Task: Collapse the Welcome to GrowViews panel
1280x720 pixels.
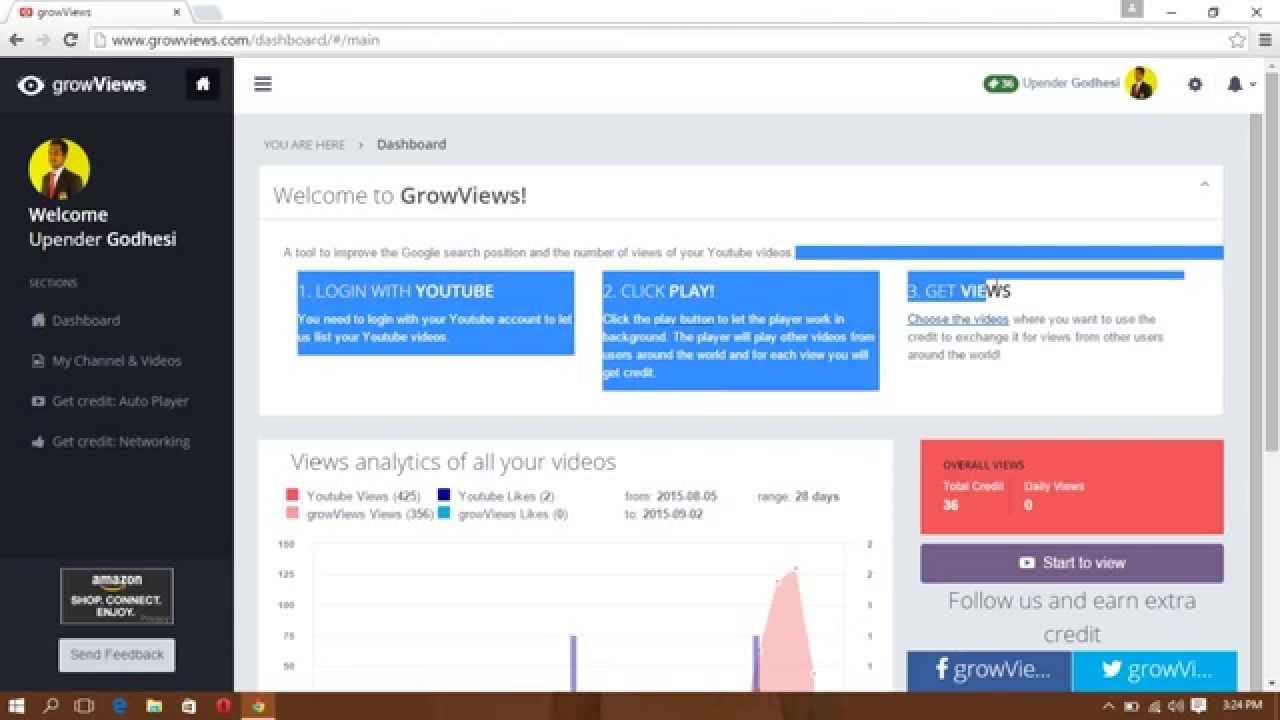Action: click(1204, 184)
